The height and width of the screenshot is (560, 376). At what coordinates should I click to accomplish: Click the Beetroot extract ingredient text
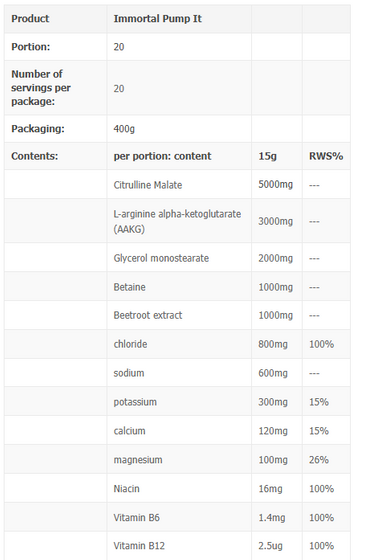(148, 315)
